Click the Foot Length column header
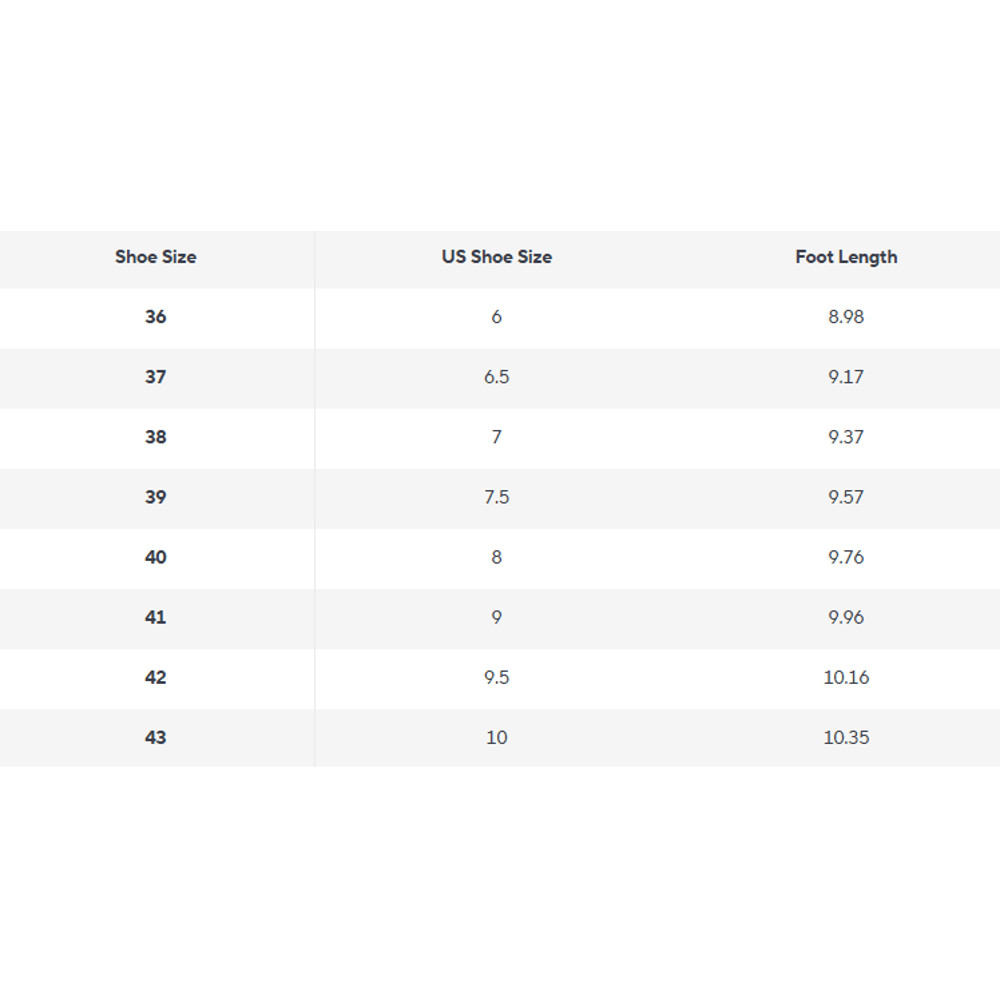1000x1000 pixels. tap(846, 257)
